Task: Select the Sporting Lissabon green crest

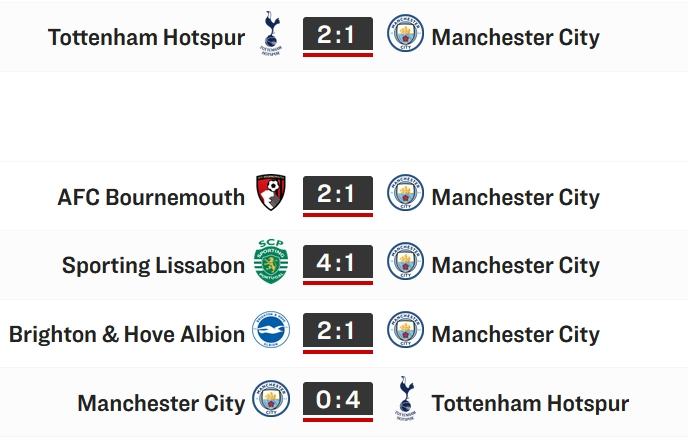Action: pos(271,261)
